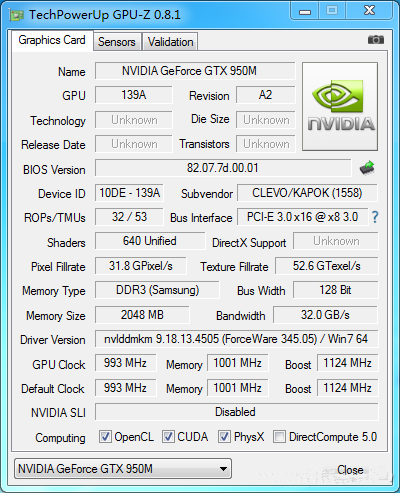Toggle the CUDA checkbox
This screenshot has height=493, width=400.
point(168,436)
